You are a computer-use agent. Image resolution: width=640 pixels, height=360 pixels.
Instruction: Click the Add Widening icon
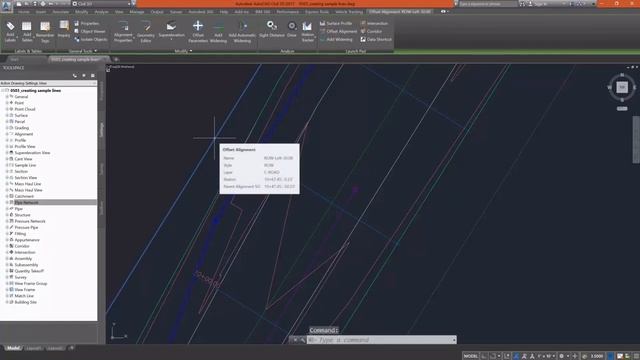[x=218, y=32]
